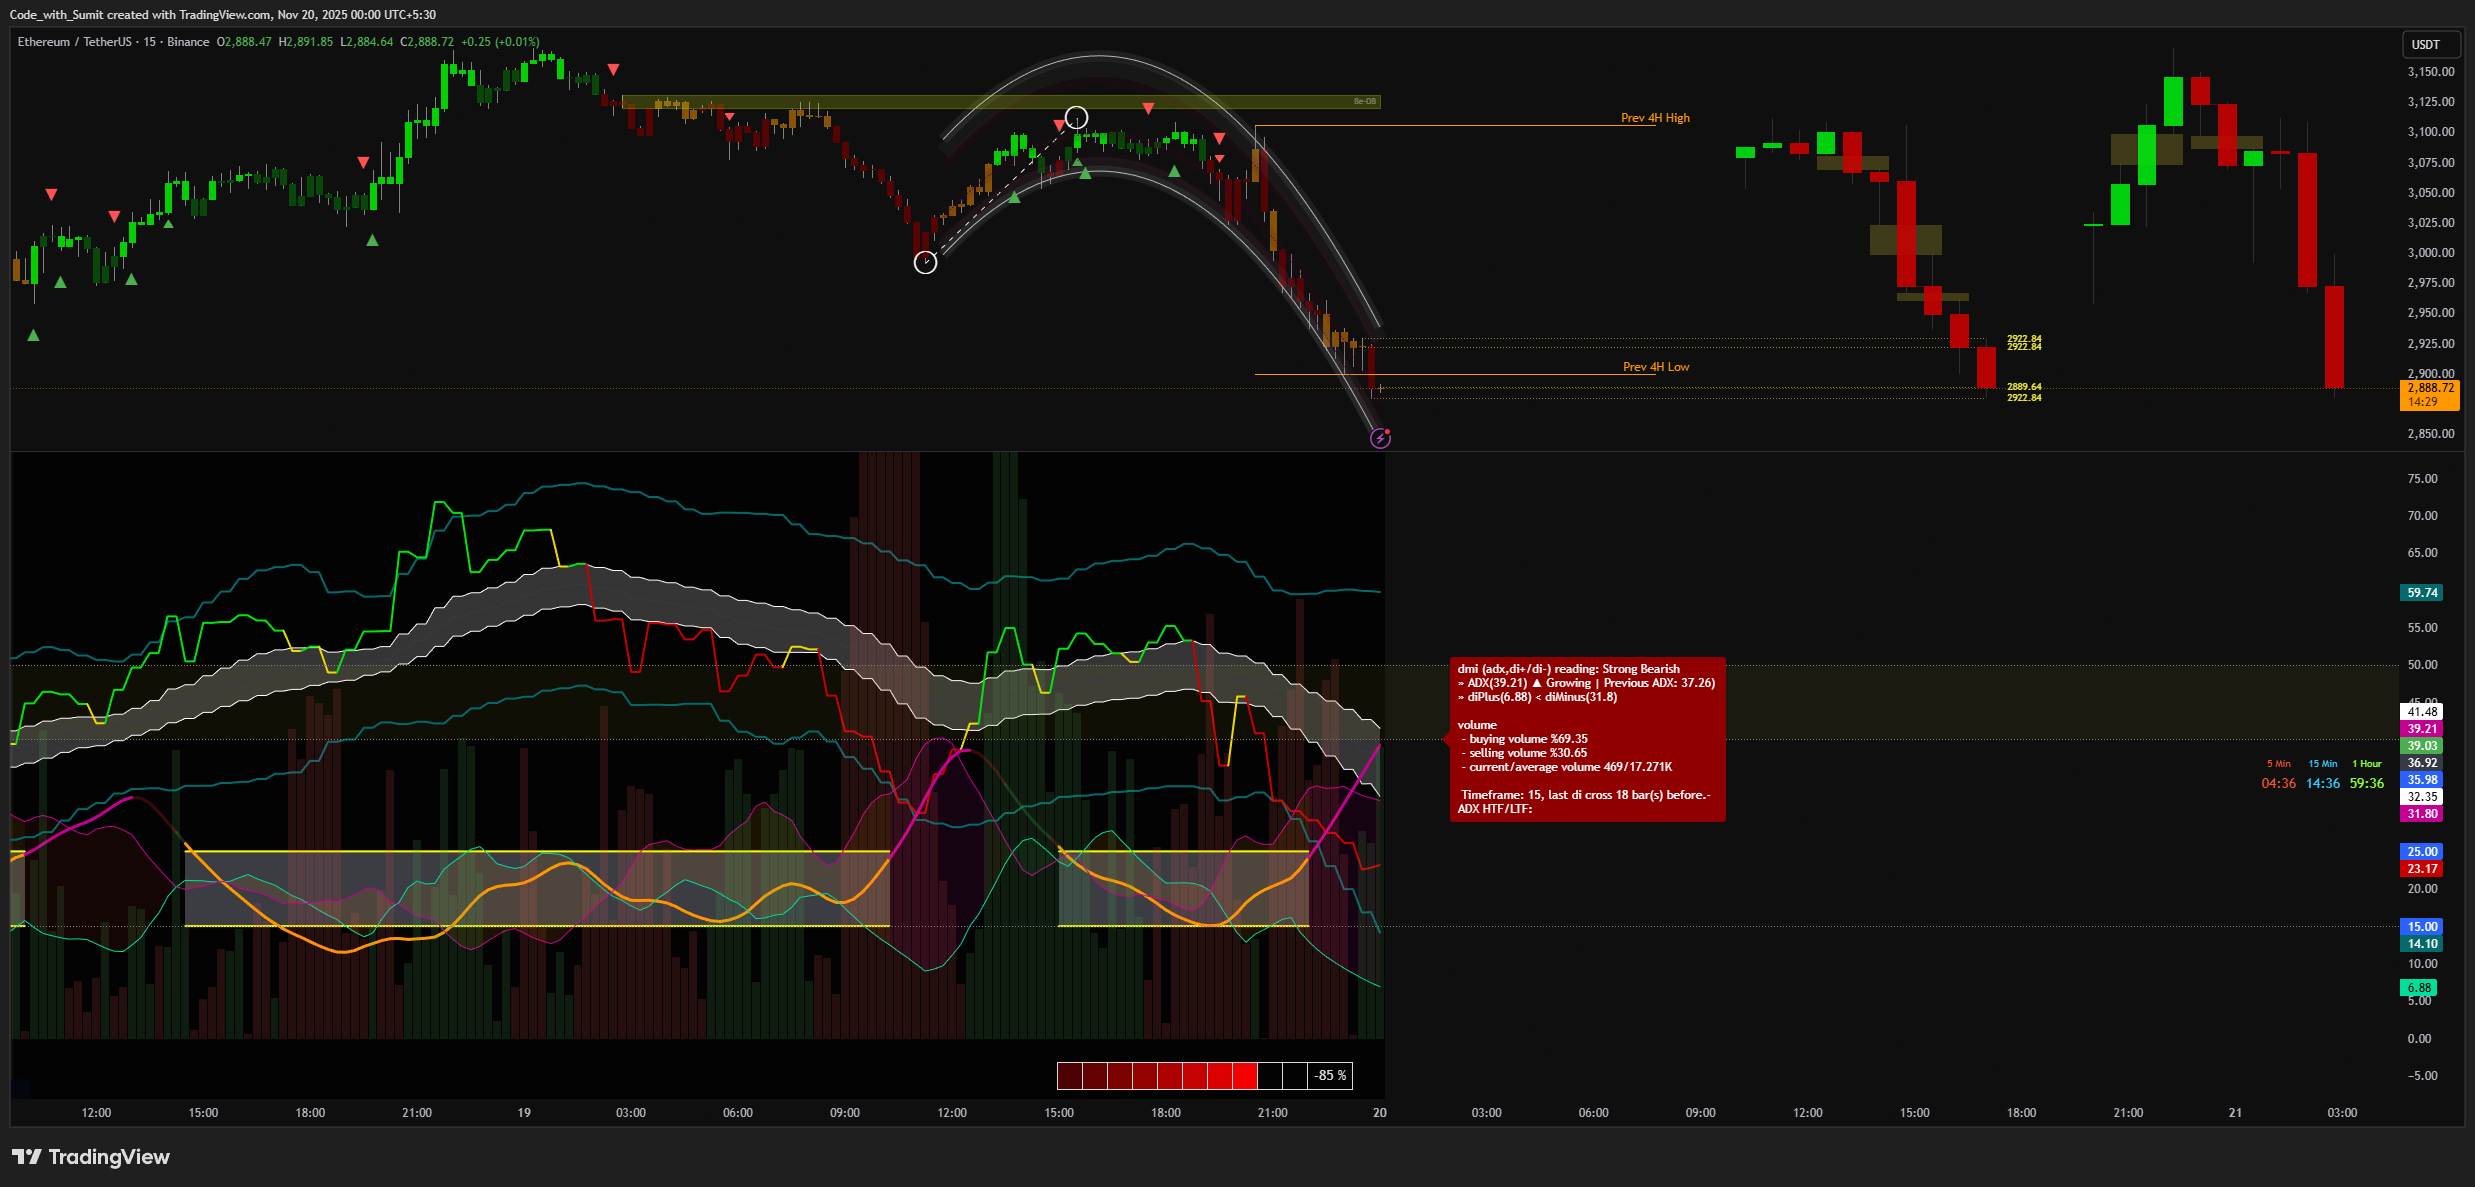
Task: Click the TradingView logo at bottom left
Action: 91,1157
